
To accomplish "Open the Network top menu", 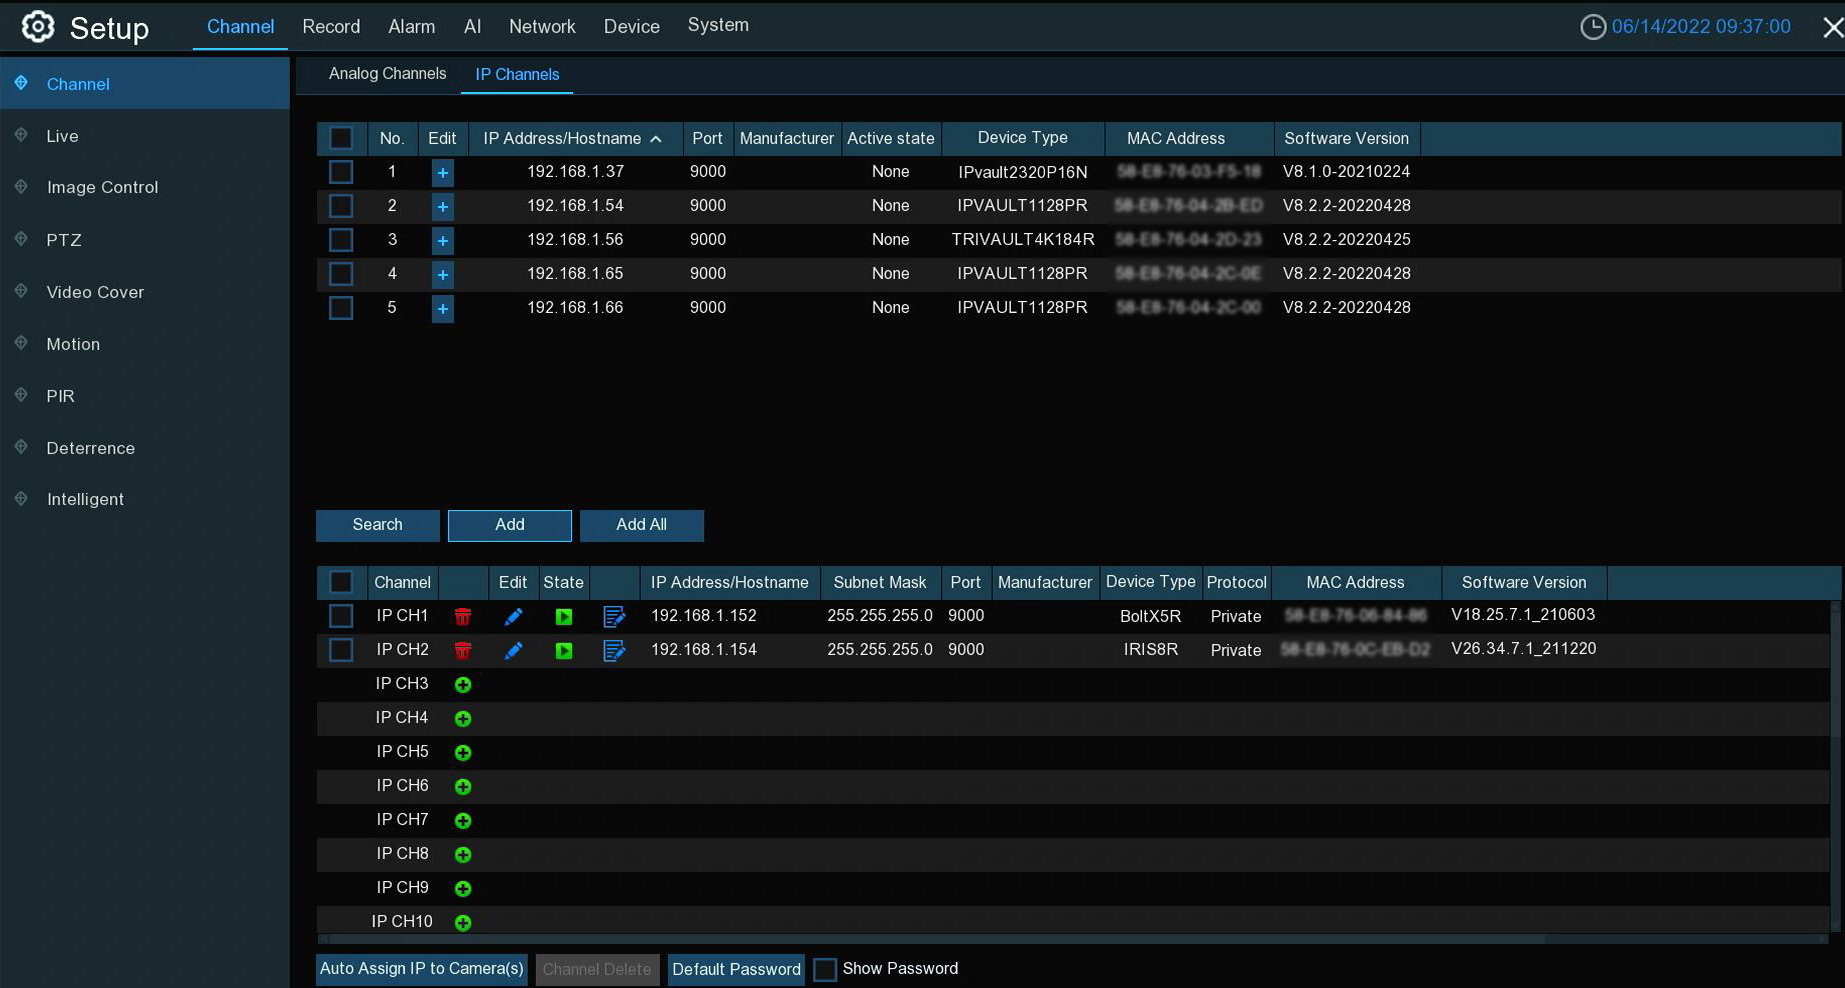I will [x=542, y=27].
